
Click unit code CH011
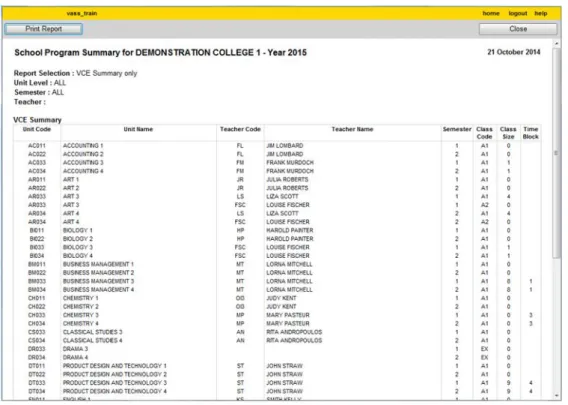click(x=37, y=298)
